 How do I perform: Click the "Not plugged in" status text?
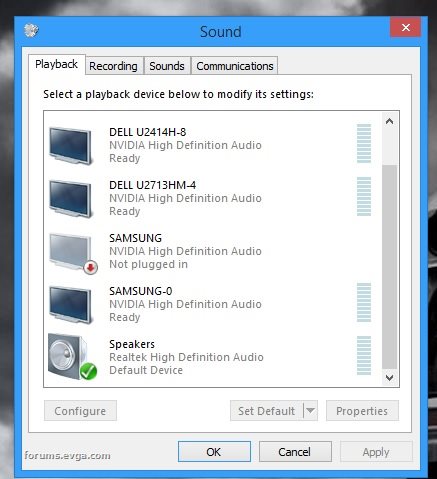pos(149,264)
